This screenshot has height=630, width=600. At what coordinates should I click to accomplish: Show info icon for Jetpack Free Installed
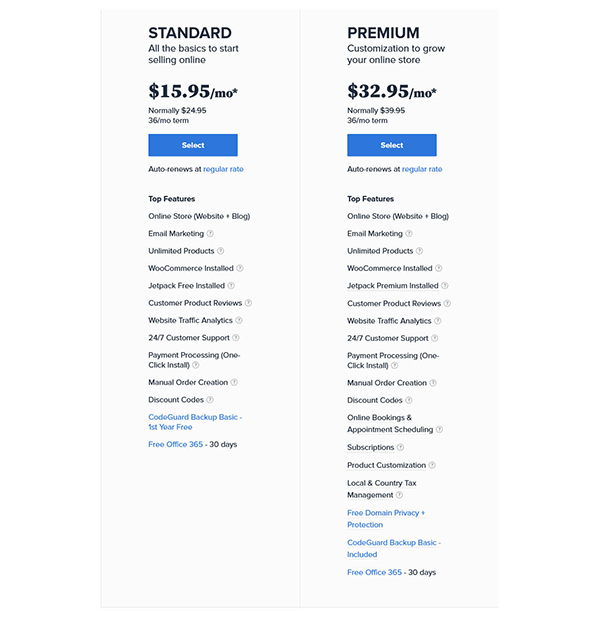tap(231, 286)
